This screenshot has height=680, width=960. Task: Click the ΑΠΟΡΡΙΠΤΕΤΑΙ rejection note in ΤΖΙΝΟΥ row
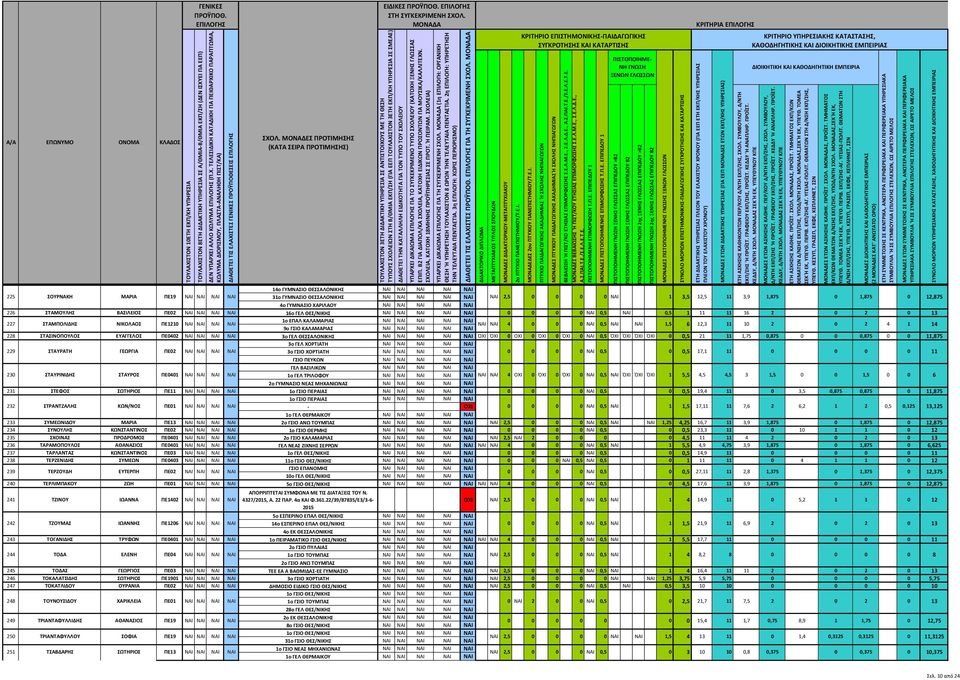click(308, 499)
